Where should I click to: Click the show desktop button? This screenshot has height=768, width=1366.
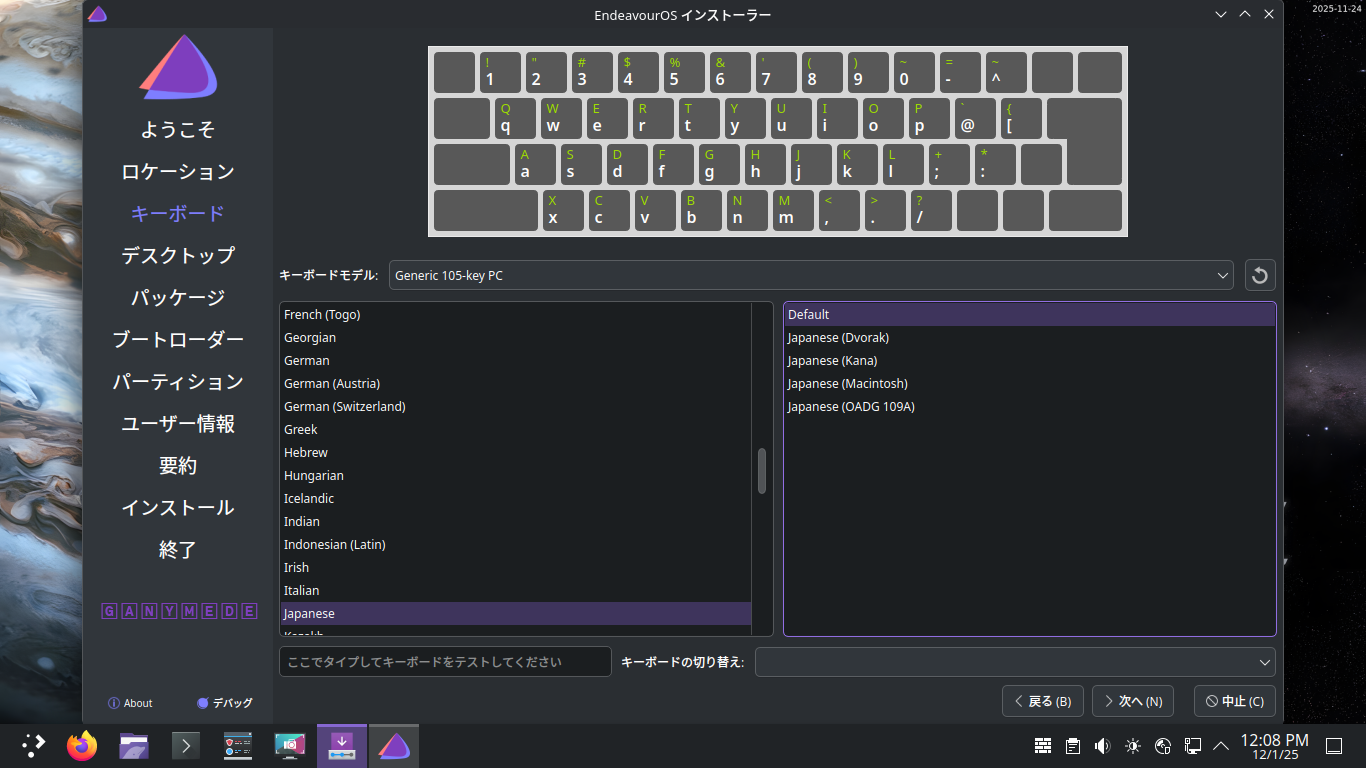[1333, 745]
